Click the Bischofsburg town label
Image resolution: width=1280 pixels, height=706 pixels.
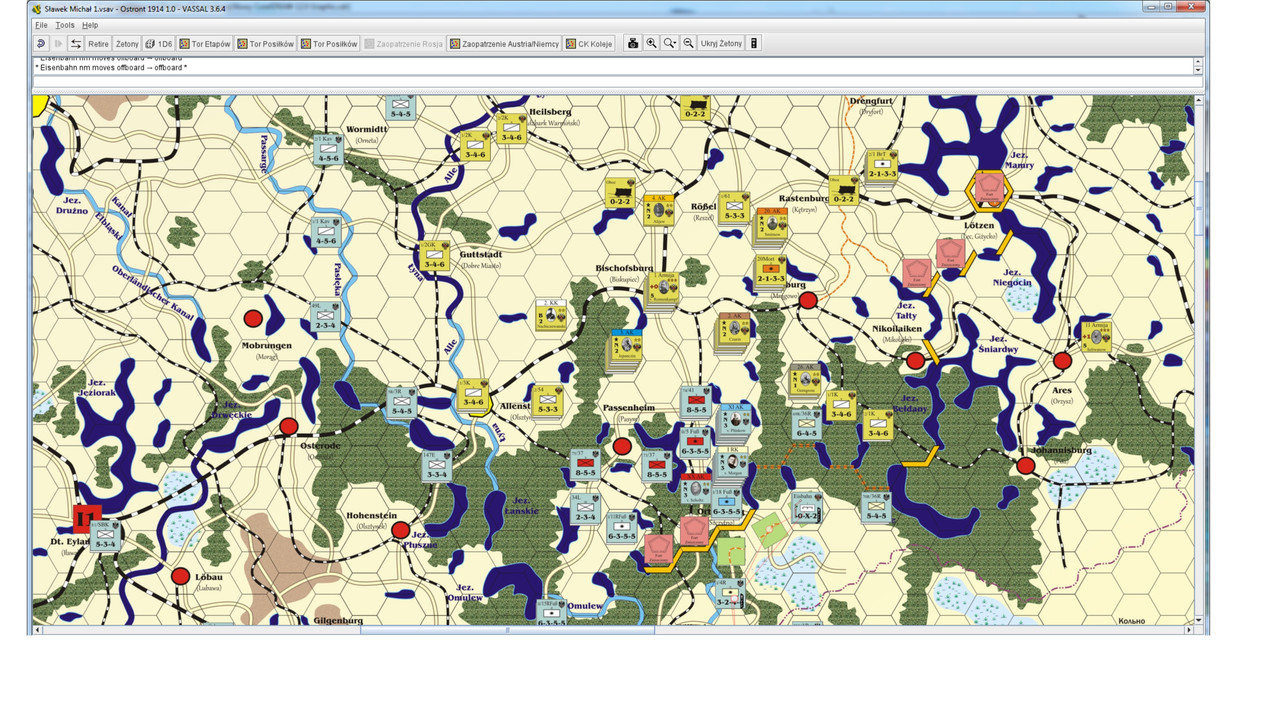[624, 268]
